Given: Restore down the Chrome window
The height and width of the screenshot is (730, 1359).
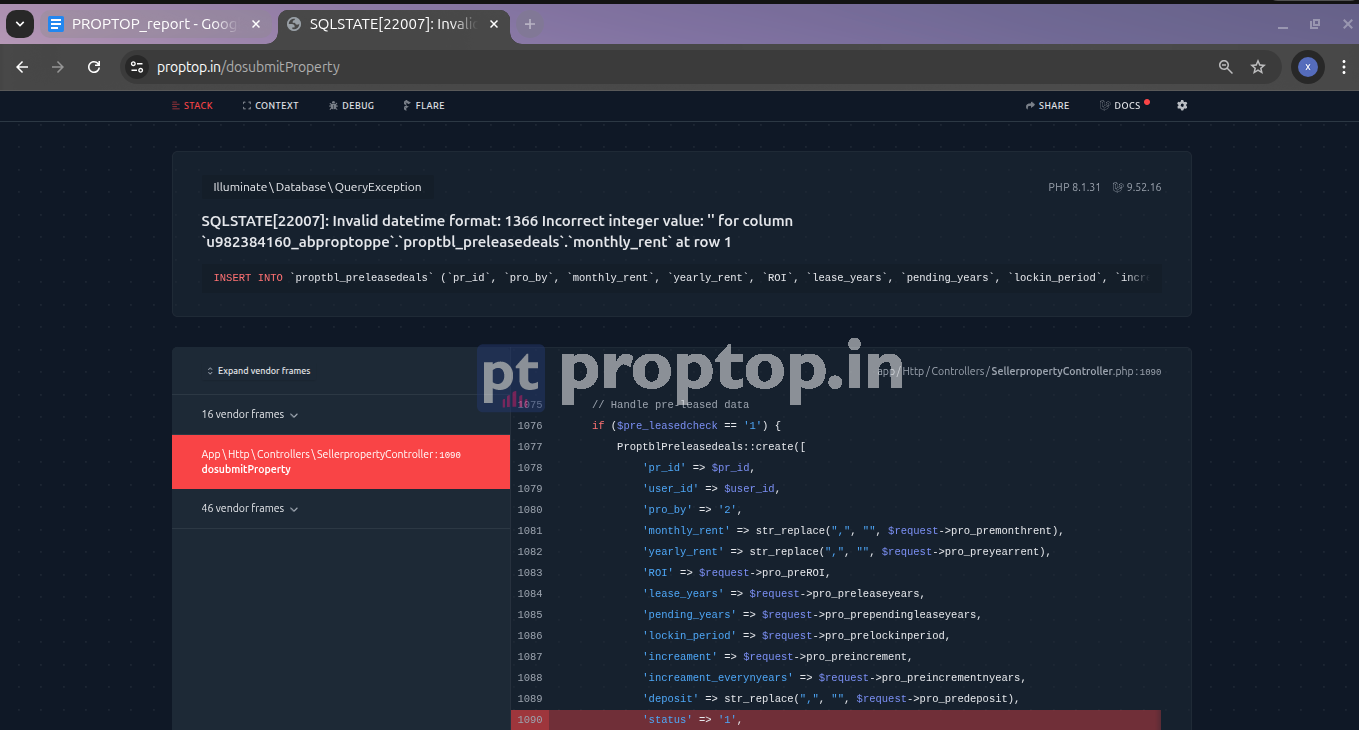Looking at the screenshot, I should click(x=1314, y=24).
